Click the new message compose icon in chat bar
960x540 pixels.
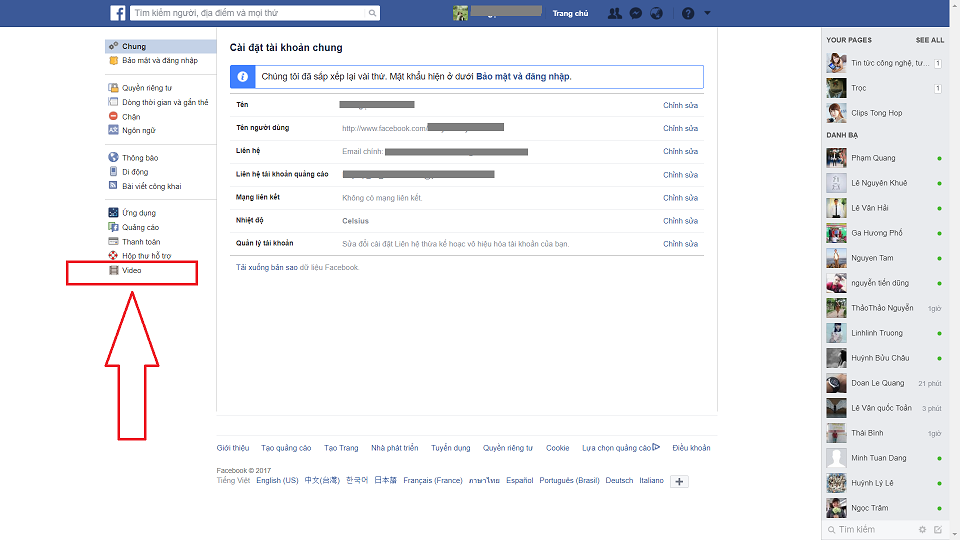938,530
